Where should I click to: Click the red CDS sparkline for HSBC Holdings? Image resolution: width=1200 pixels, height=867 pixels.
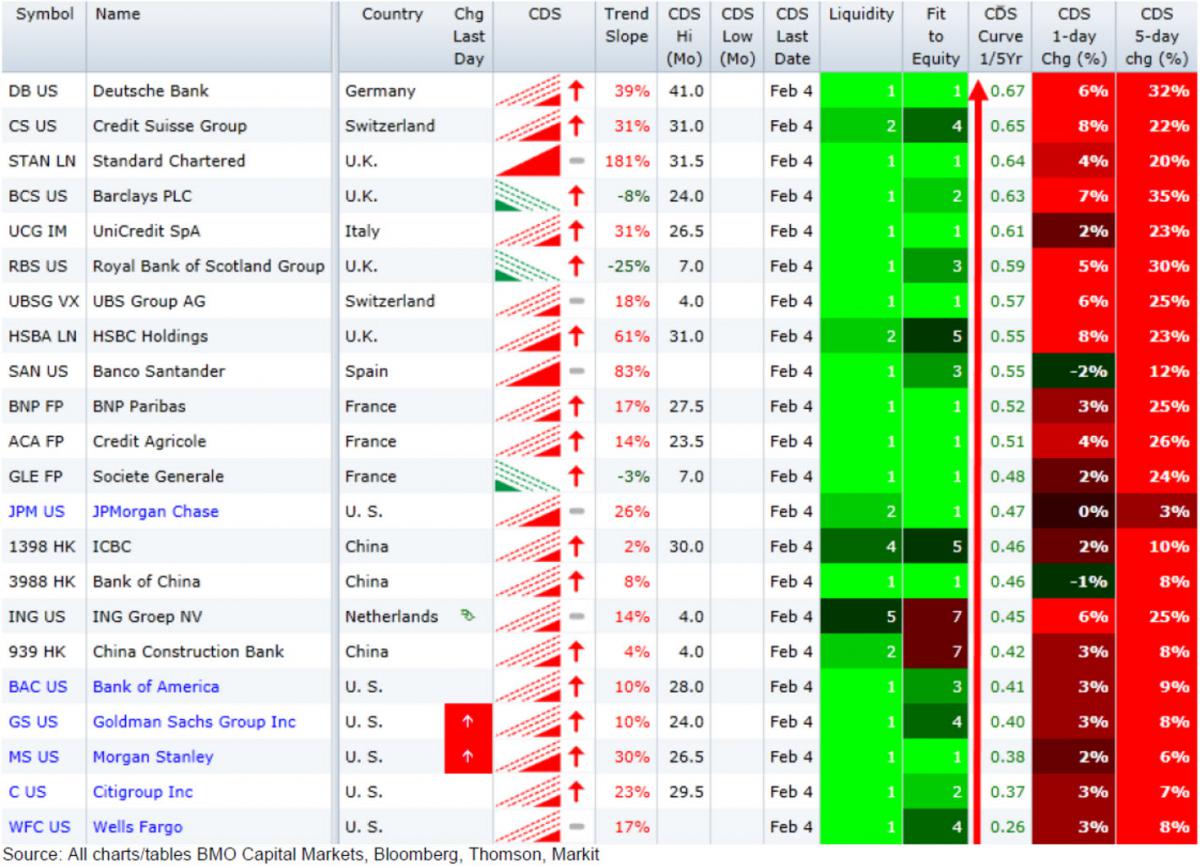[x=527, y=336]
